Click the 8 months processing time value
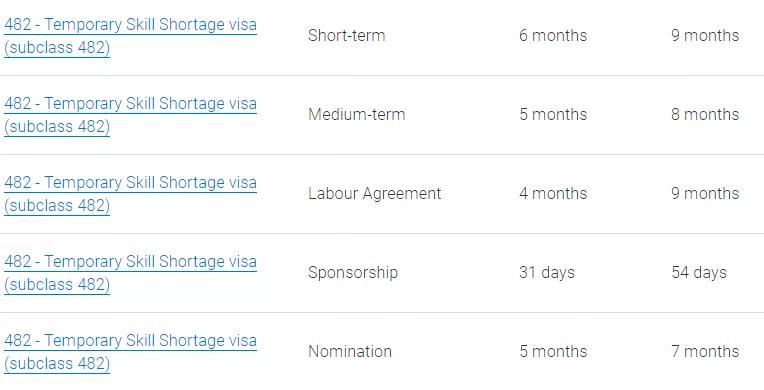 point(705,115)
